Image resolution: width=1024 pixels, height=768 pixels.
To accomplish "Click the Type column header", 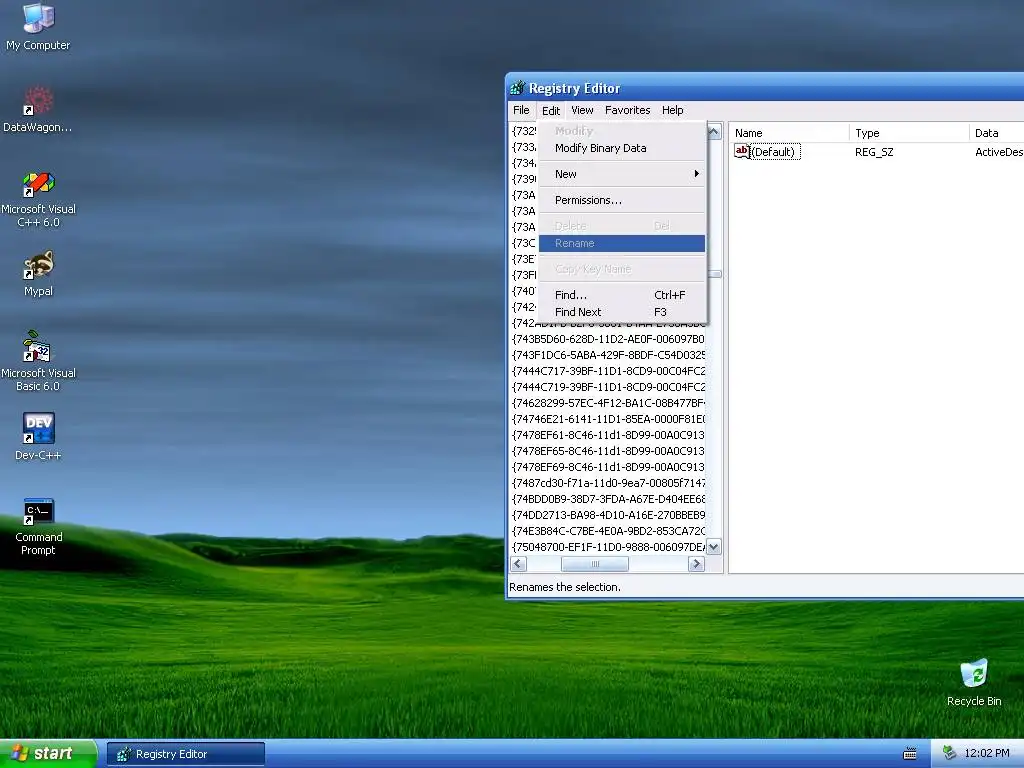I will coord(909,133).
